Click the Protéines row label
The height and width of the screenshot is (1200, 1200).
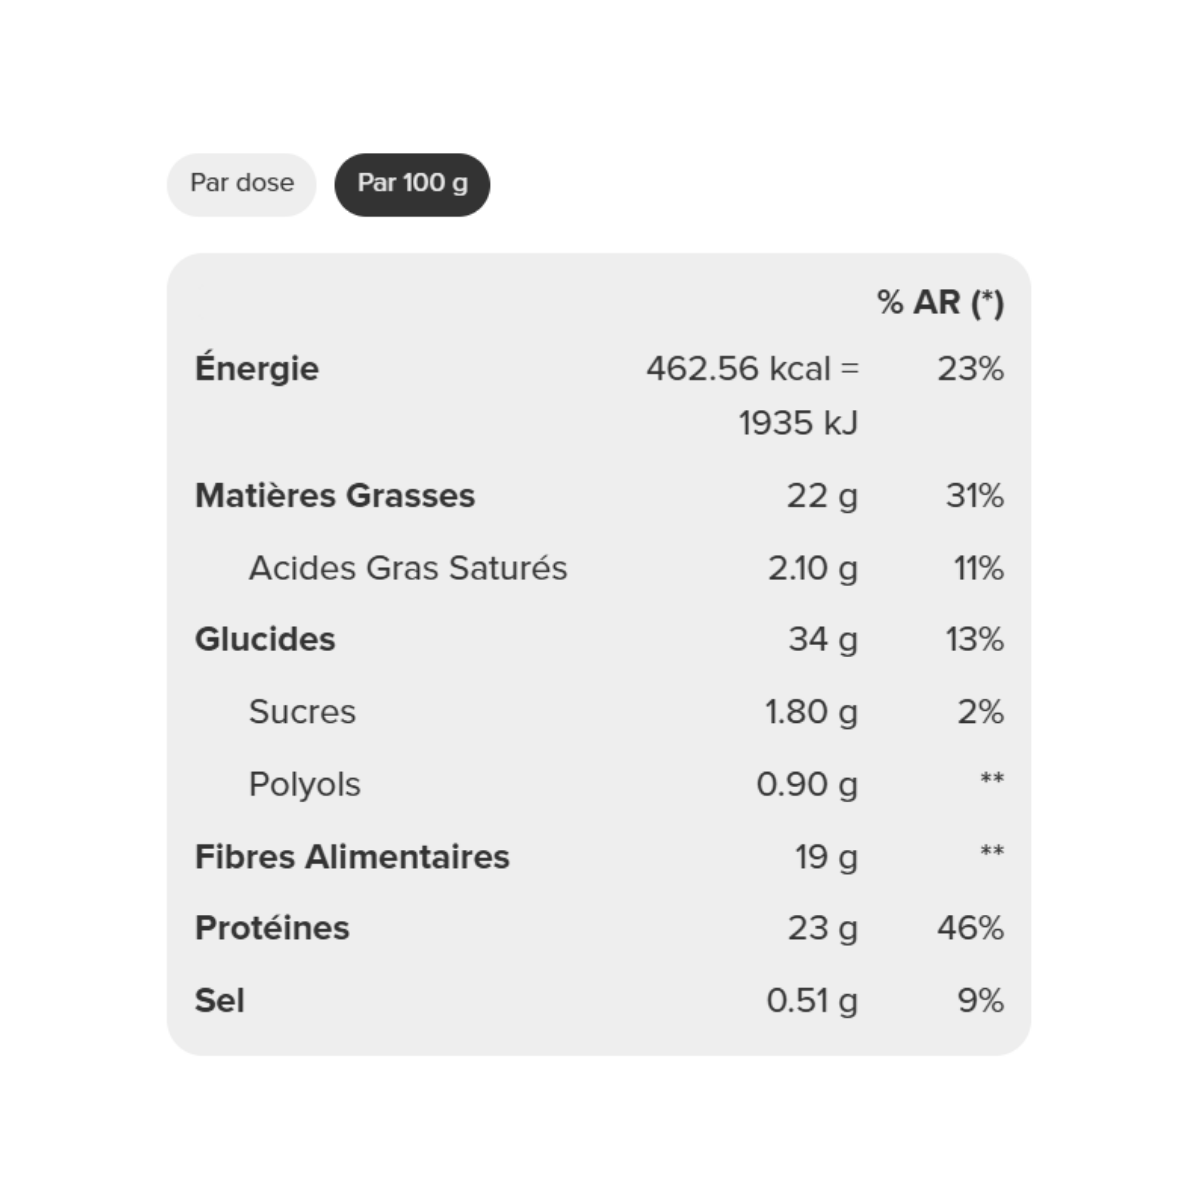[x=272, y=928]
